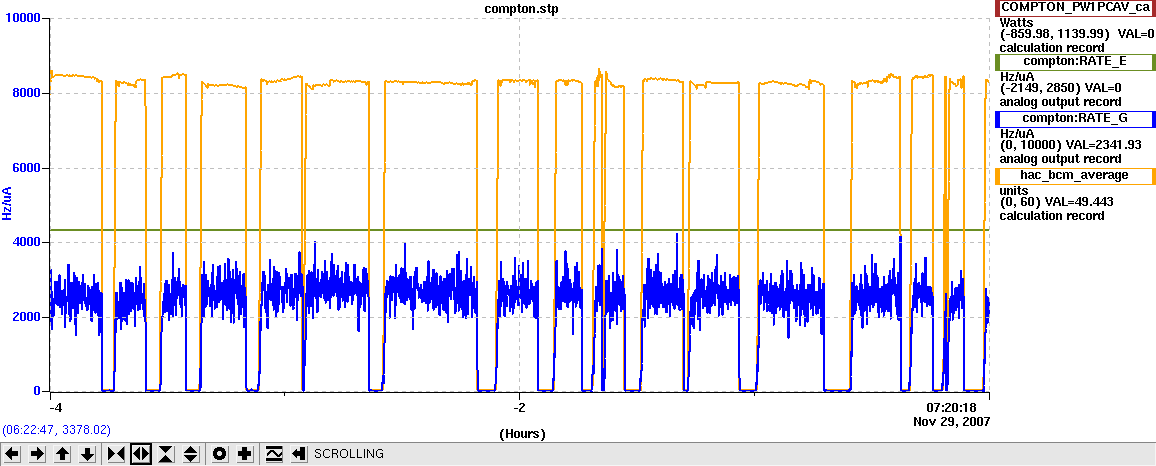Click the compton.stp plot title
The height and width of the screenshot is (466, 1156).
click(x=519, y=8)
